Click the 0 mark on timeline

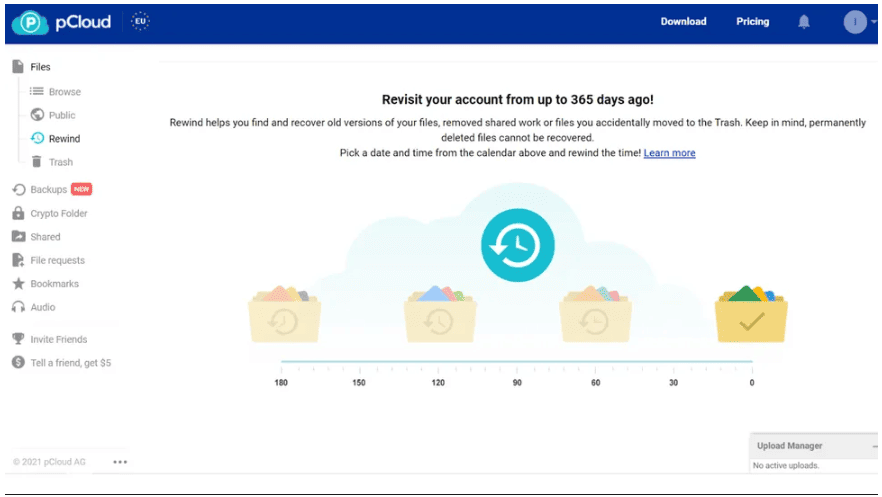pyautogui.click(x=752, y=382)
